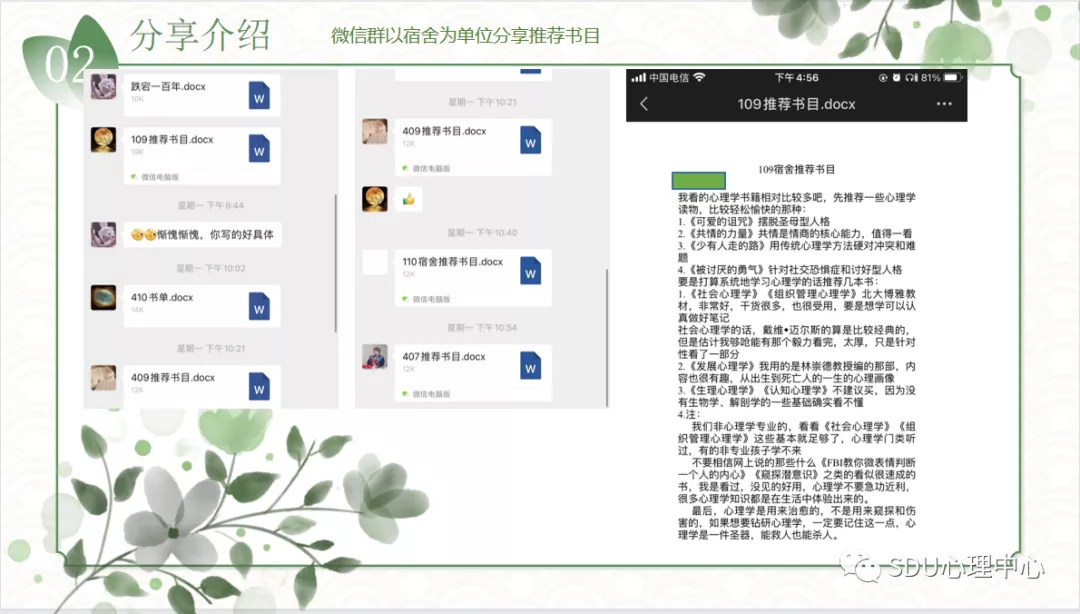Click the Word icon on 跌宕一百年.docx
This screenshot has height=614, width=1080.
pos(259,96)
